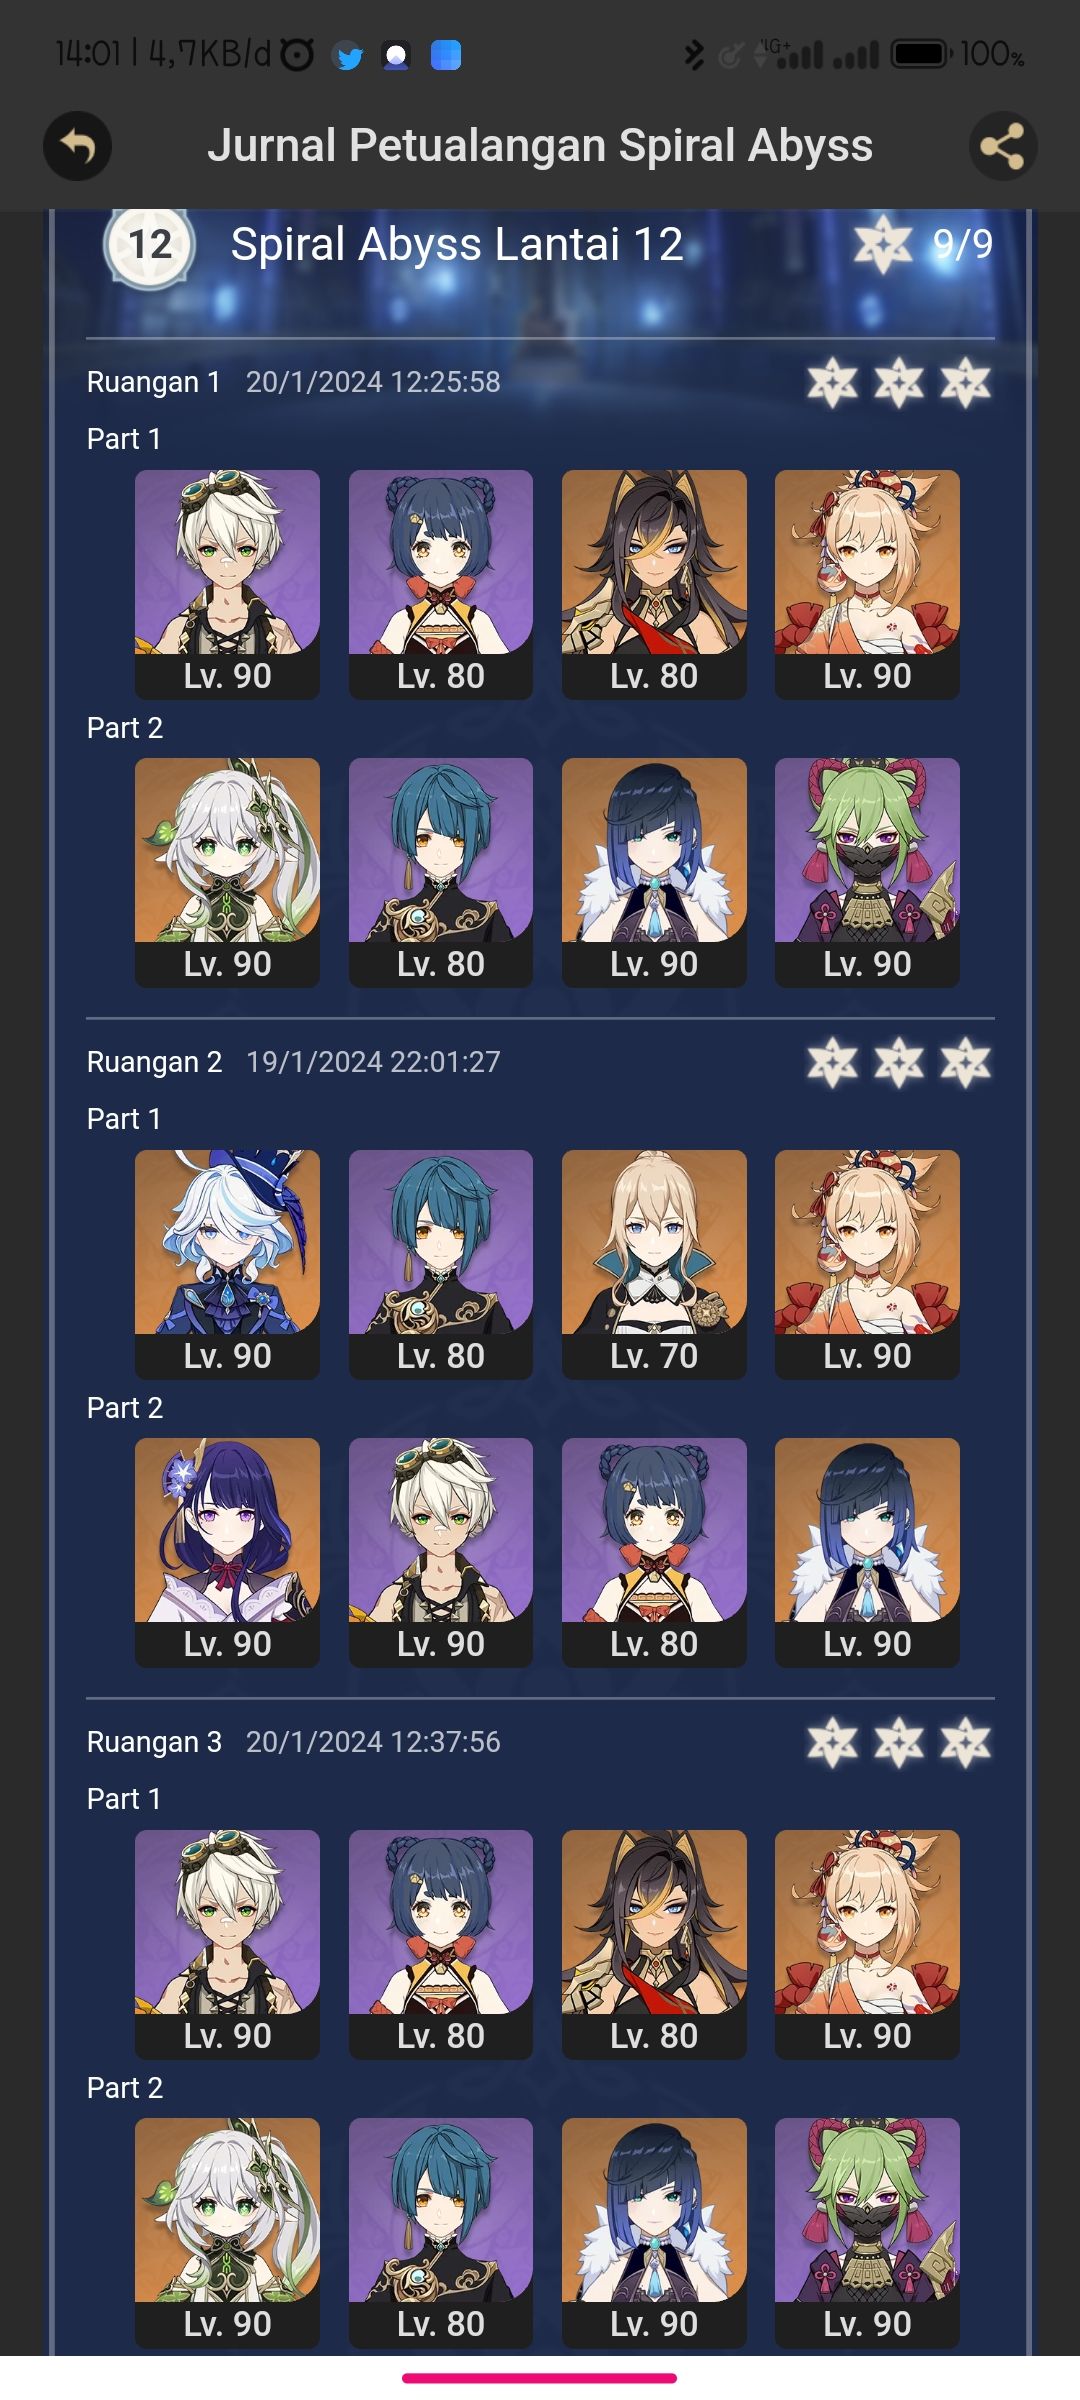Tap the Jurnal Petualangan Spiral Abyss header
The height and width of the screenshot is (2400, 1080).
coord(540,146)
